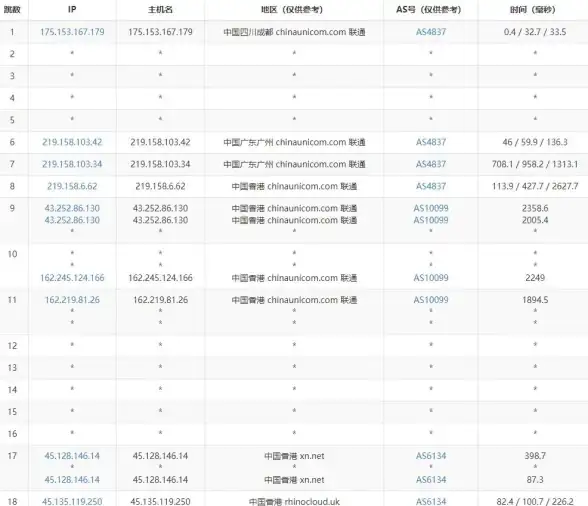Click AS10099 link in hop 10 row
The image size is (588, 506).
[x=431, y=278]
